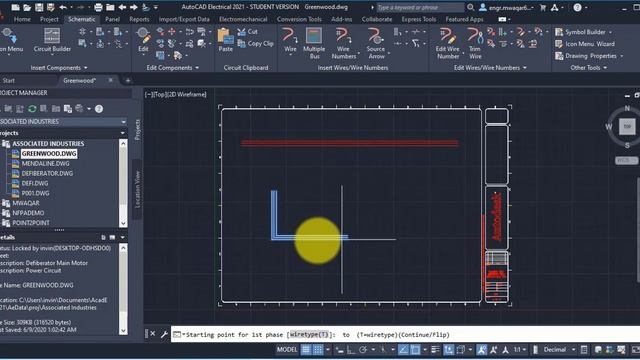Select the NFPADEMO project in tree
Image resolution: width=640 pixels, height=360 pixels.
point(28,213)
